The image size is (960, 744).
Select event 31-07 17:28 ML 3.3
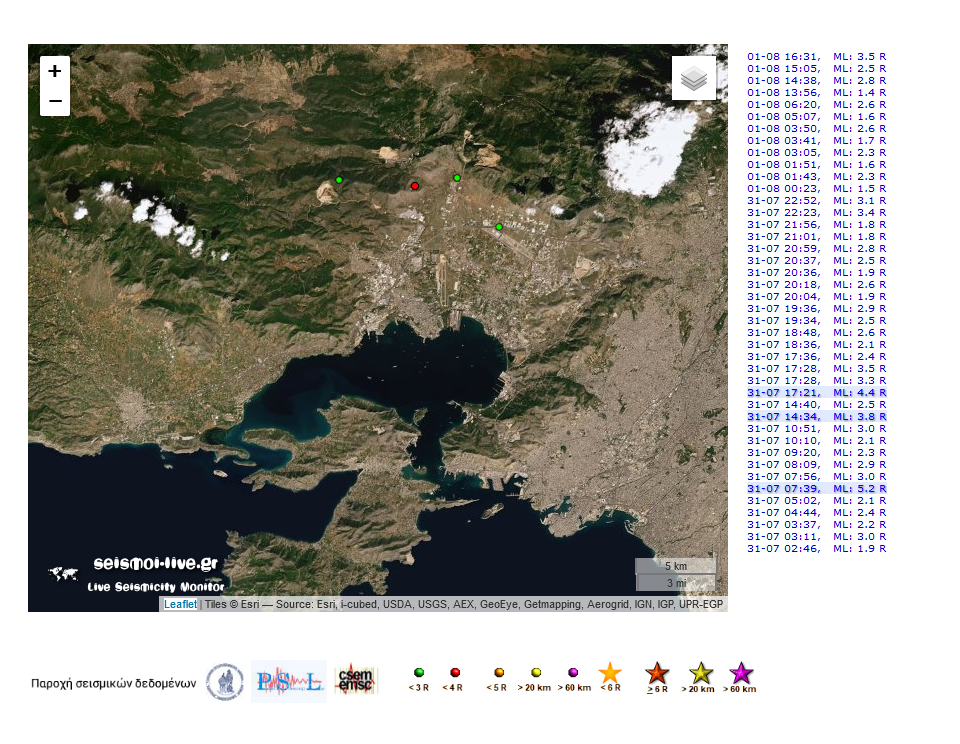pos(817,380)
